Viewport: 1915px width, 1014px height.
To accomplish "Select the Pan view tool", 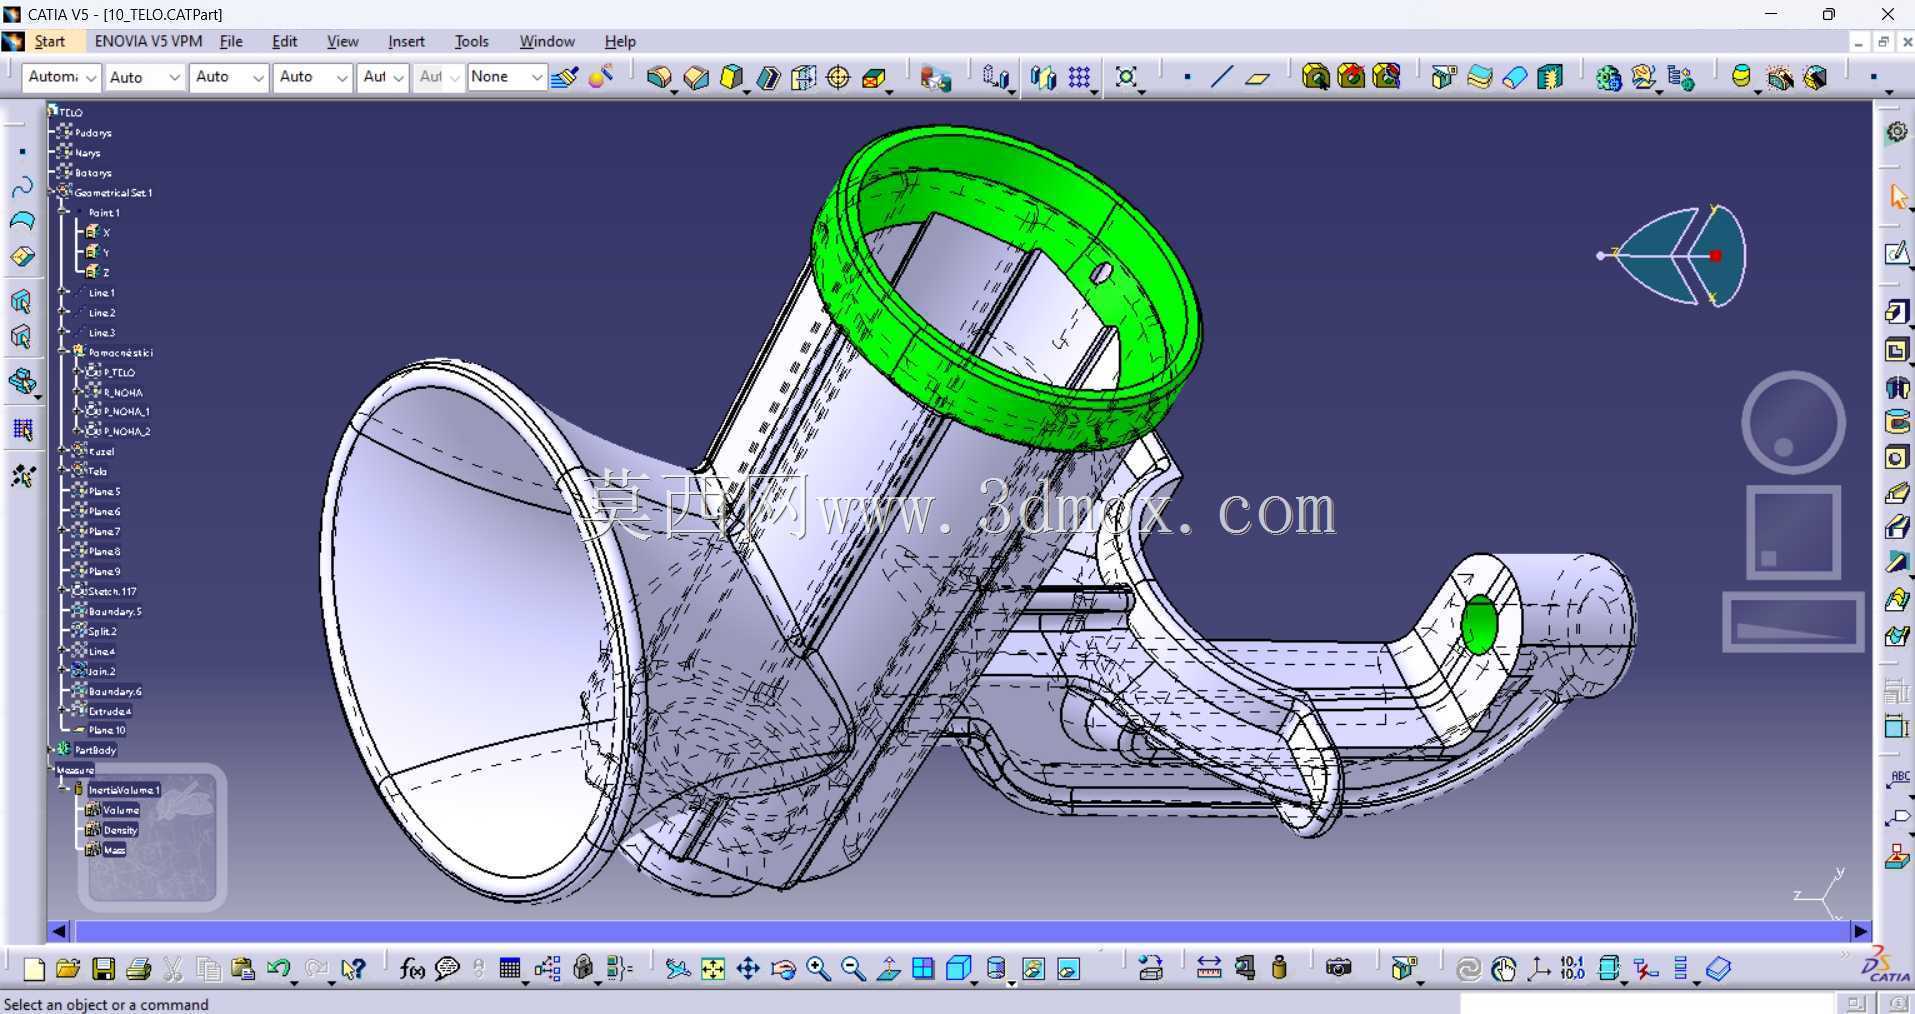I will coord(748,969).
